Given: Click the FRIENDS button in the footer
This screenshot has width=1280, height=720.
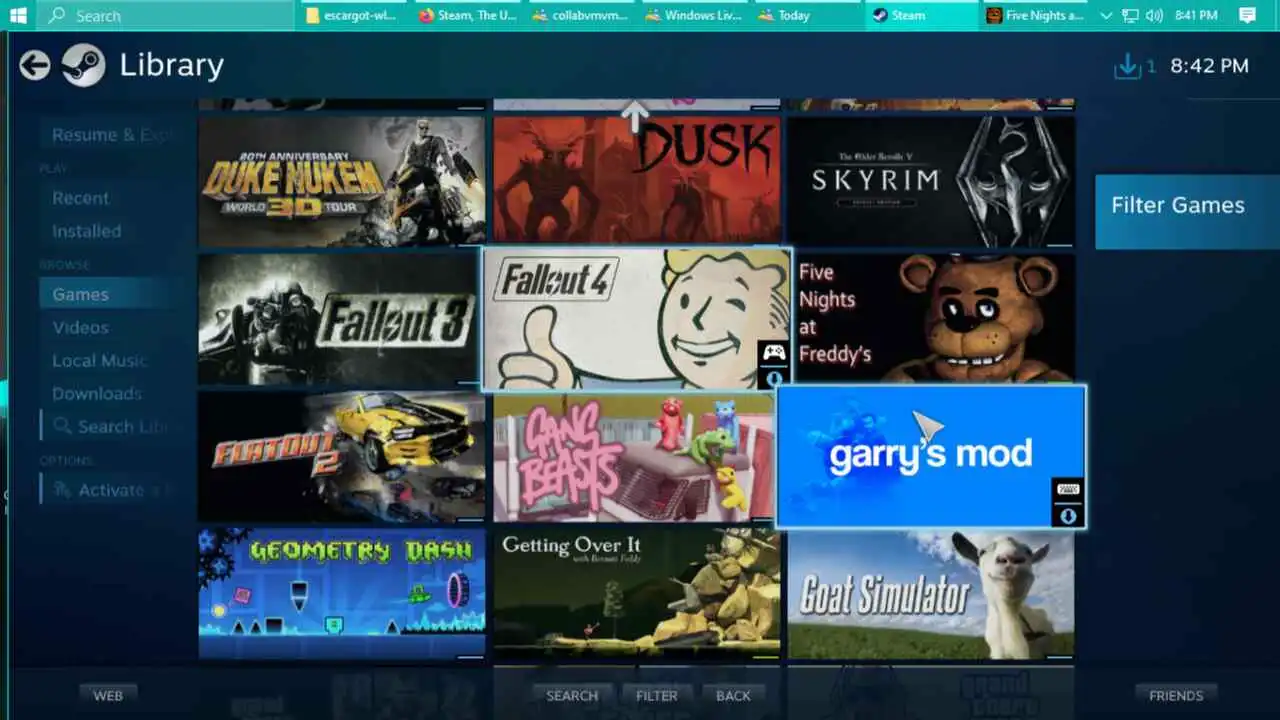Looking at the screenshot, I should tap(1176, 695).
